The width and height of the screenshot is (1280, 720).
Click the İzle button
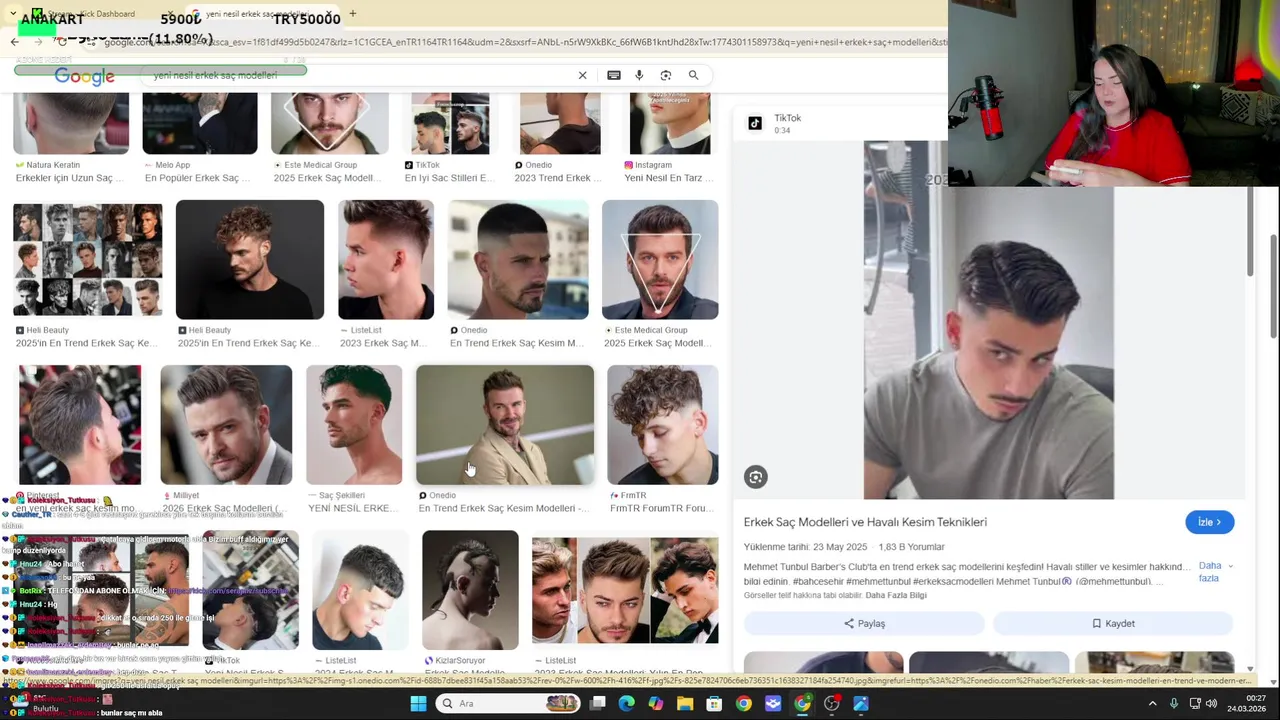tap(1210, 522)
